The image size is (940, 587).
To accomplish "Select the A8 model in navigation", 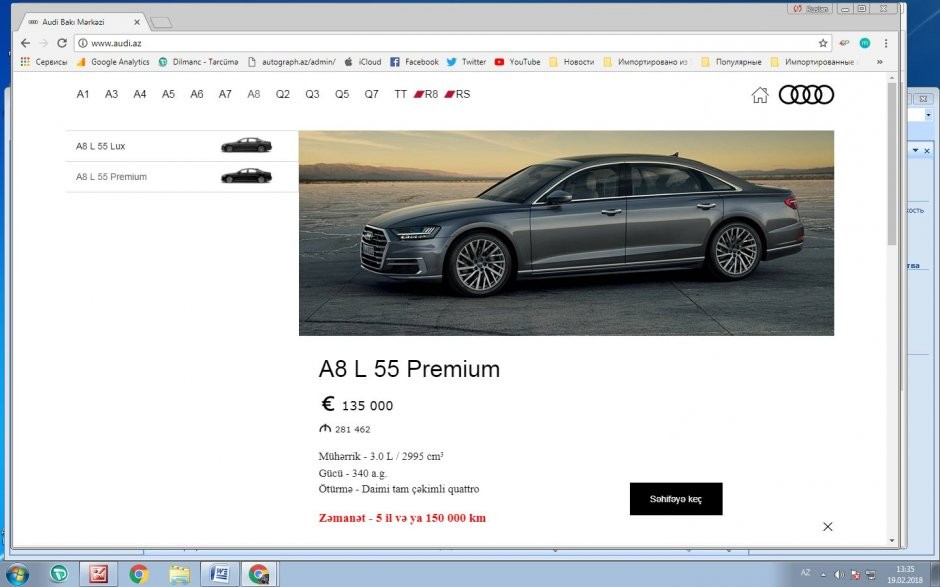I will (254, 94).
